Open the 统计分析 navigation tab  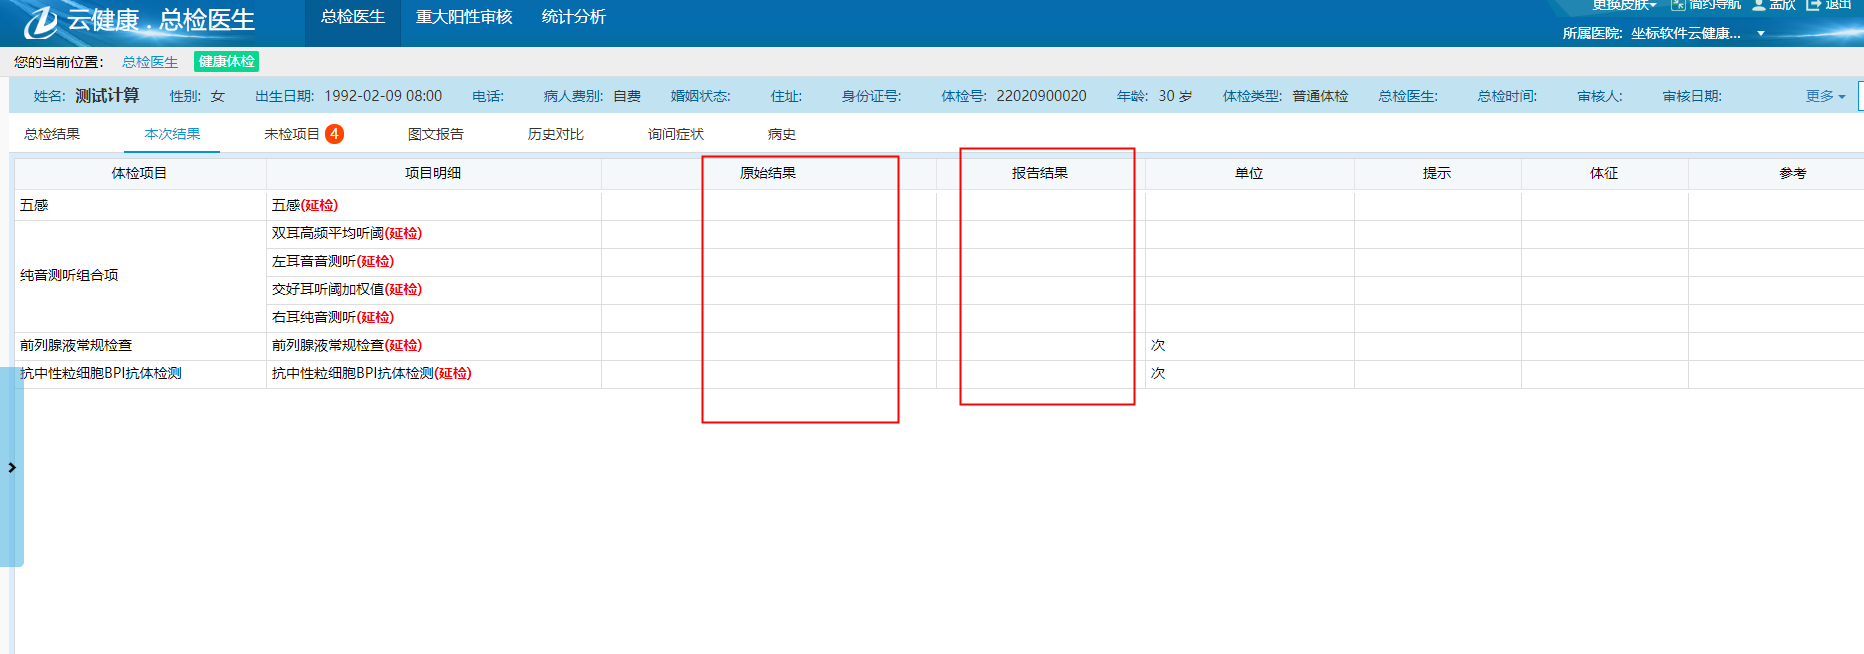[574, 17]
